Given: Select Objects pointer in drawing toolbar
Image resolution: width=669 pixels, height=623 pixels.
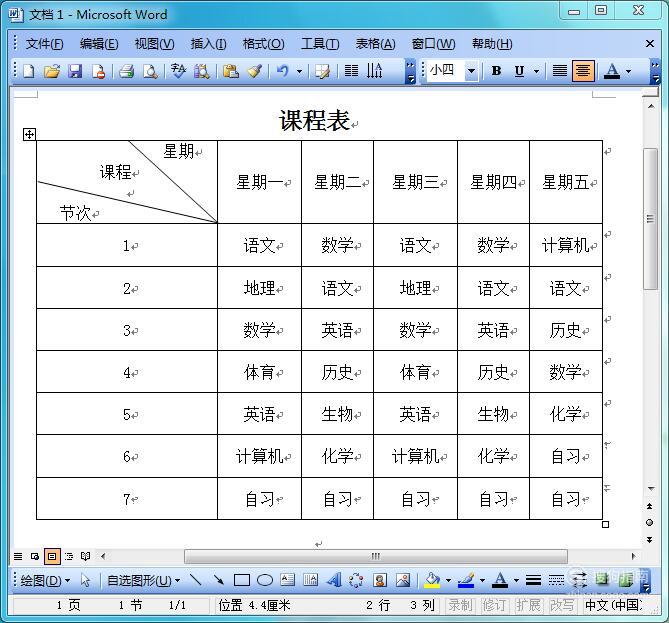Looking at the screenshot, I should (85, 580).
